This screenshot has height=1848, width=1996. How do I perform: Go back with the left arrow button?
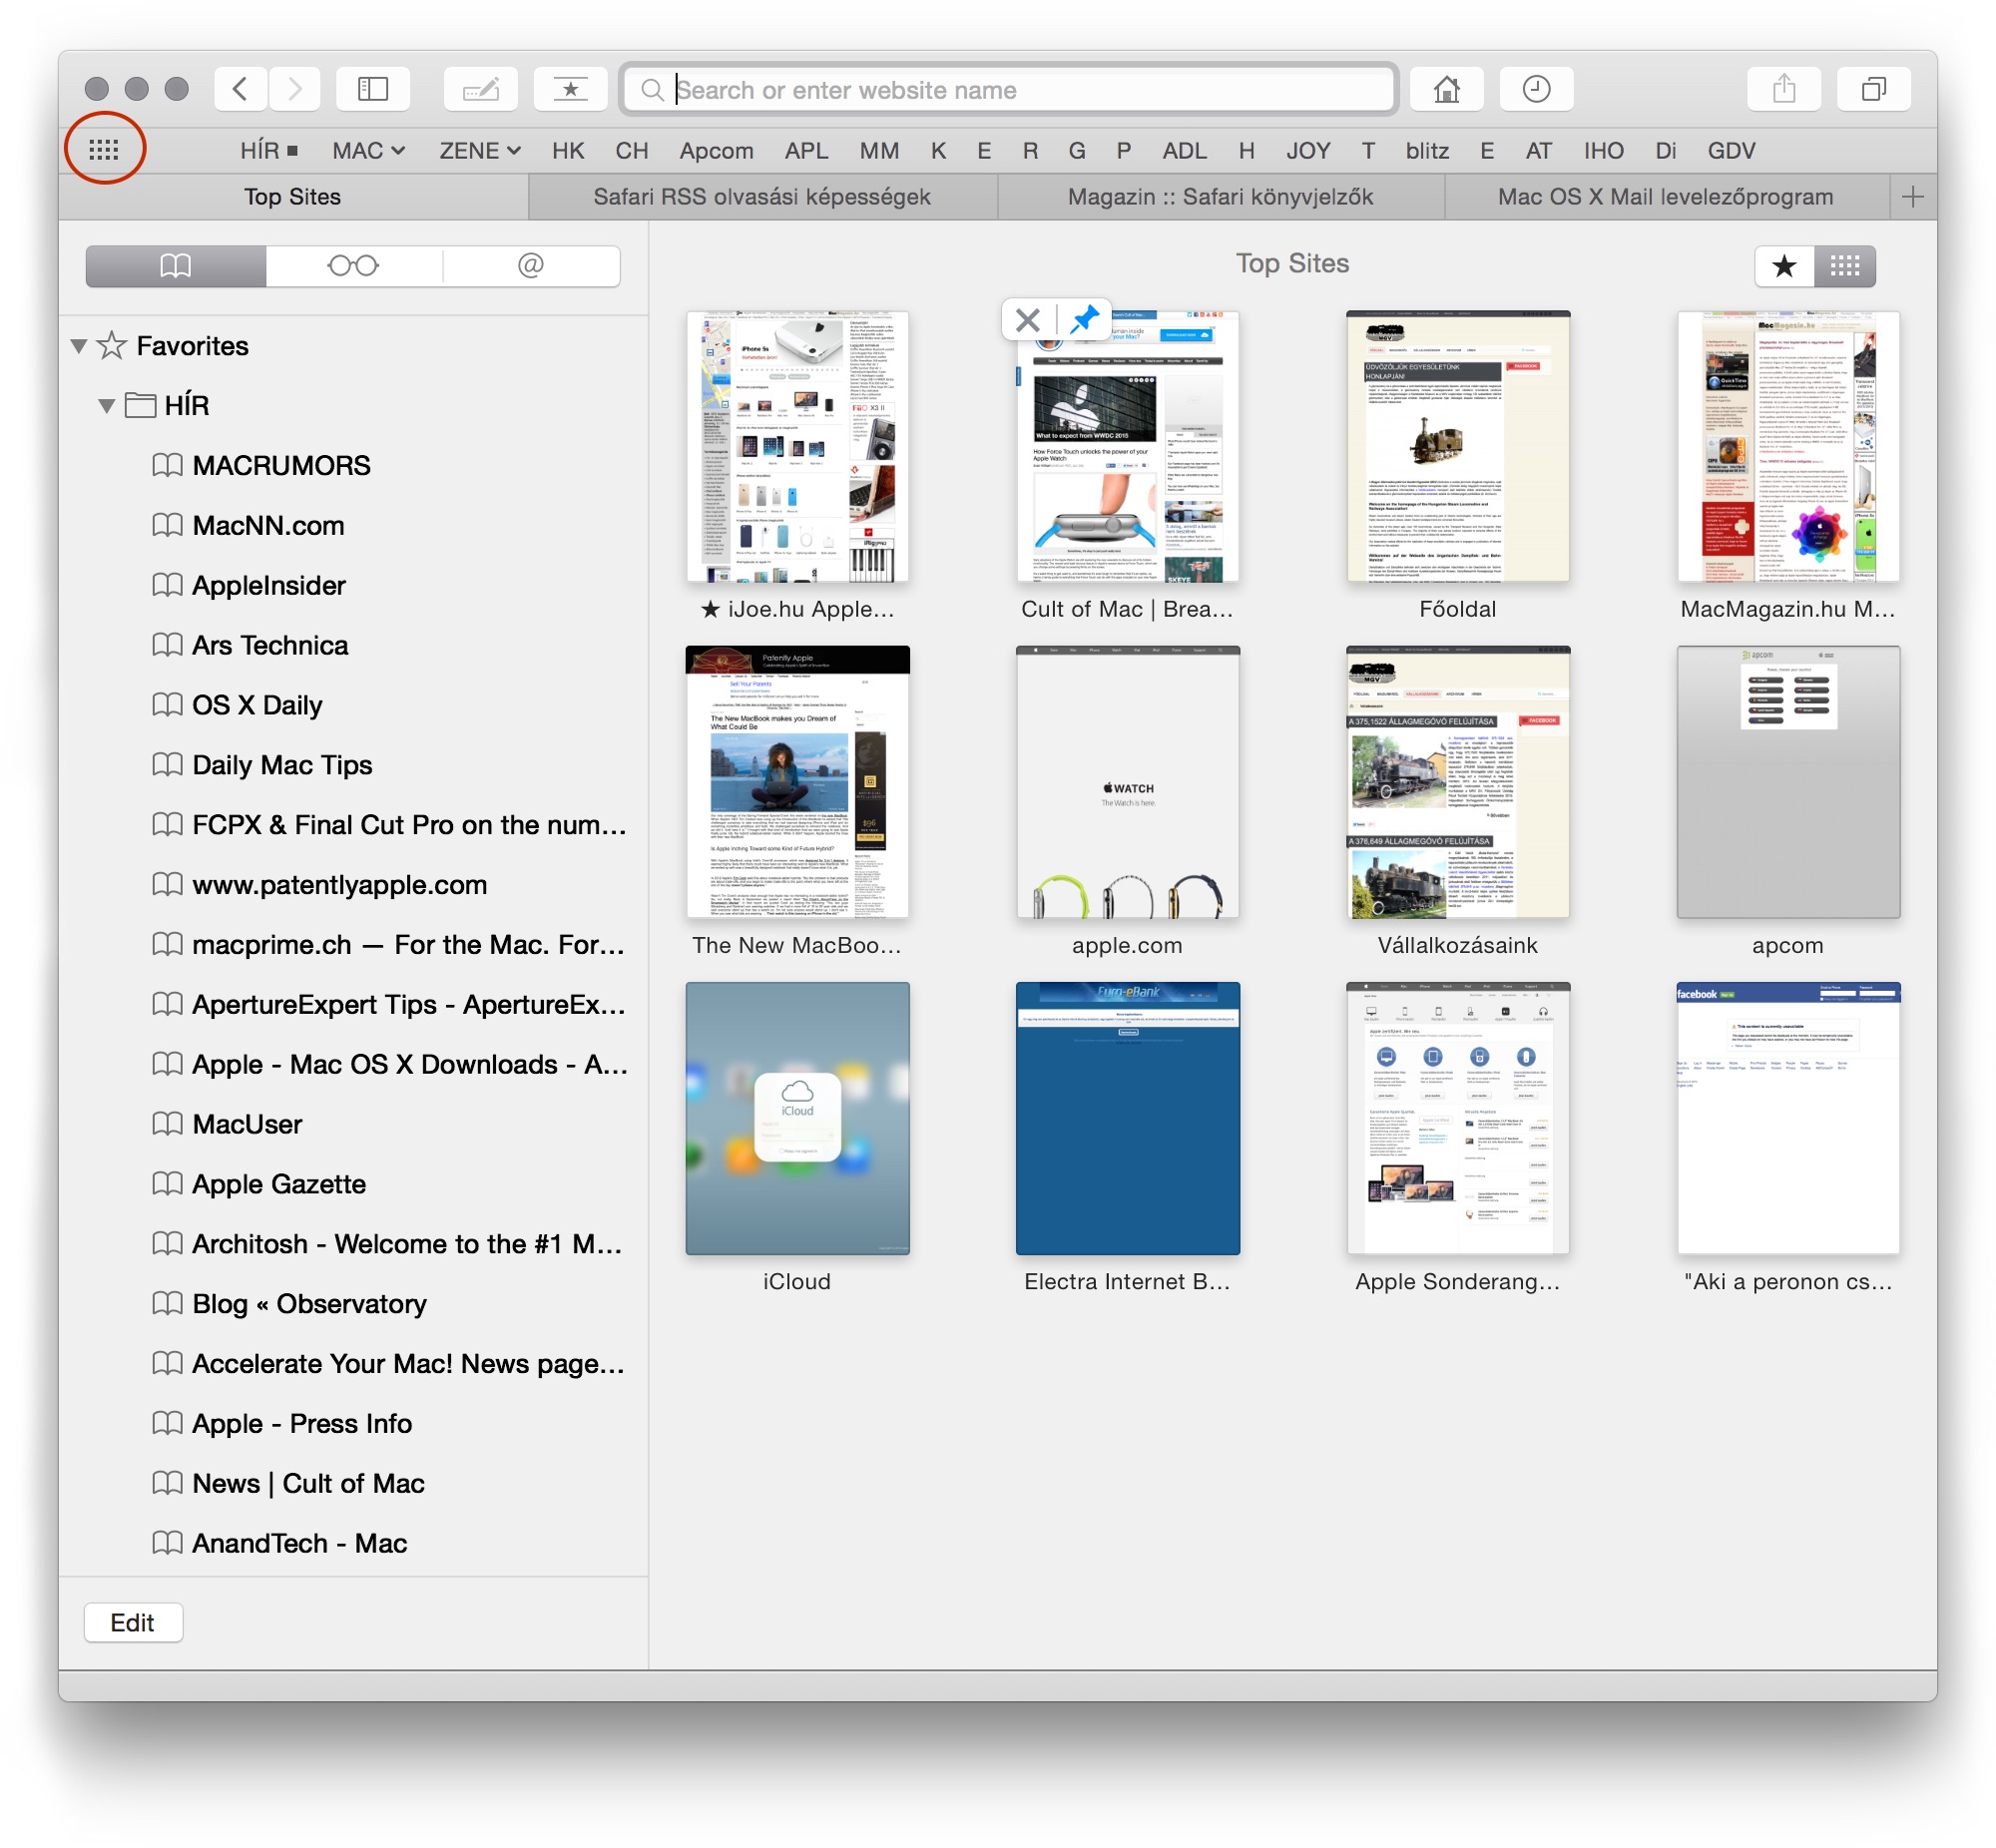(x=240, y=89)
